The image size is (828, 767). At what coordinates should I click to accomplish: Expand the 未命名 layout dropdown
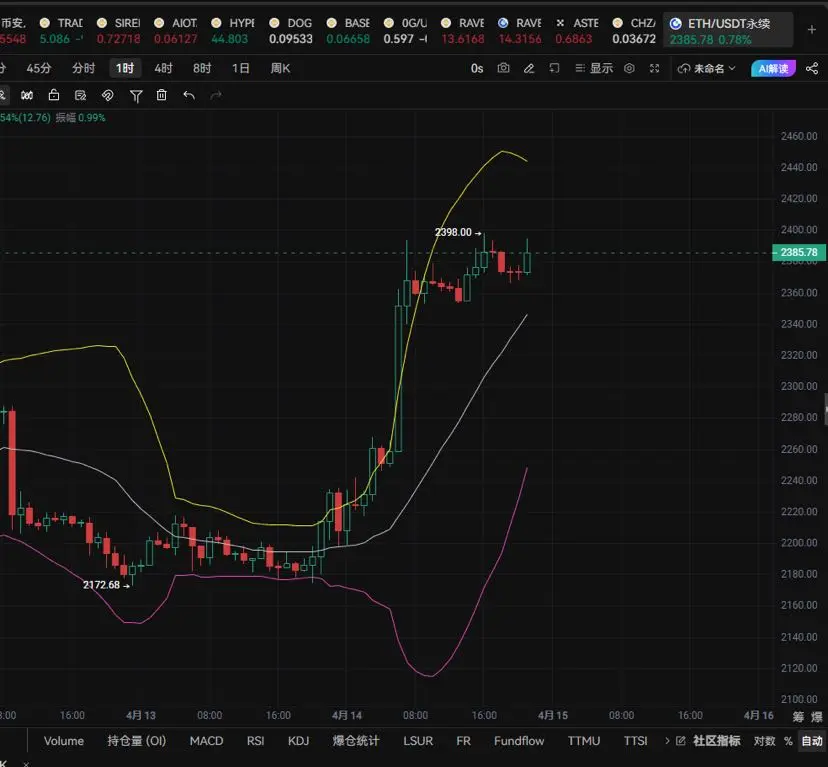707,68
